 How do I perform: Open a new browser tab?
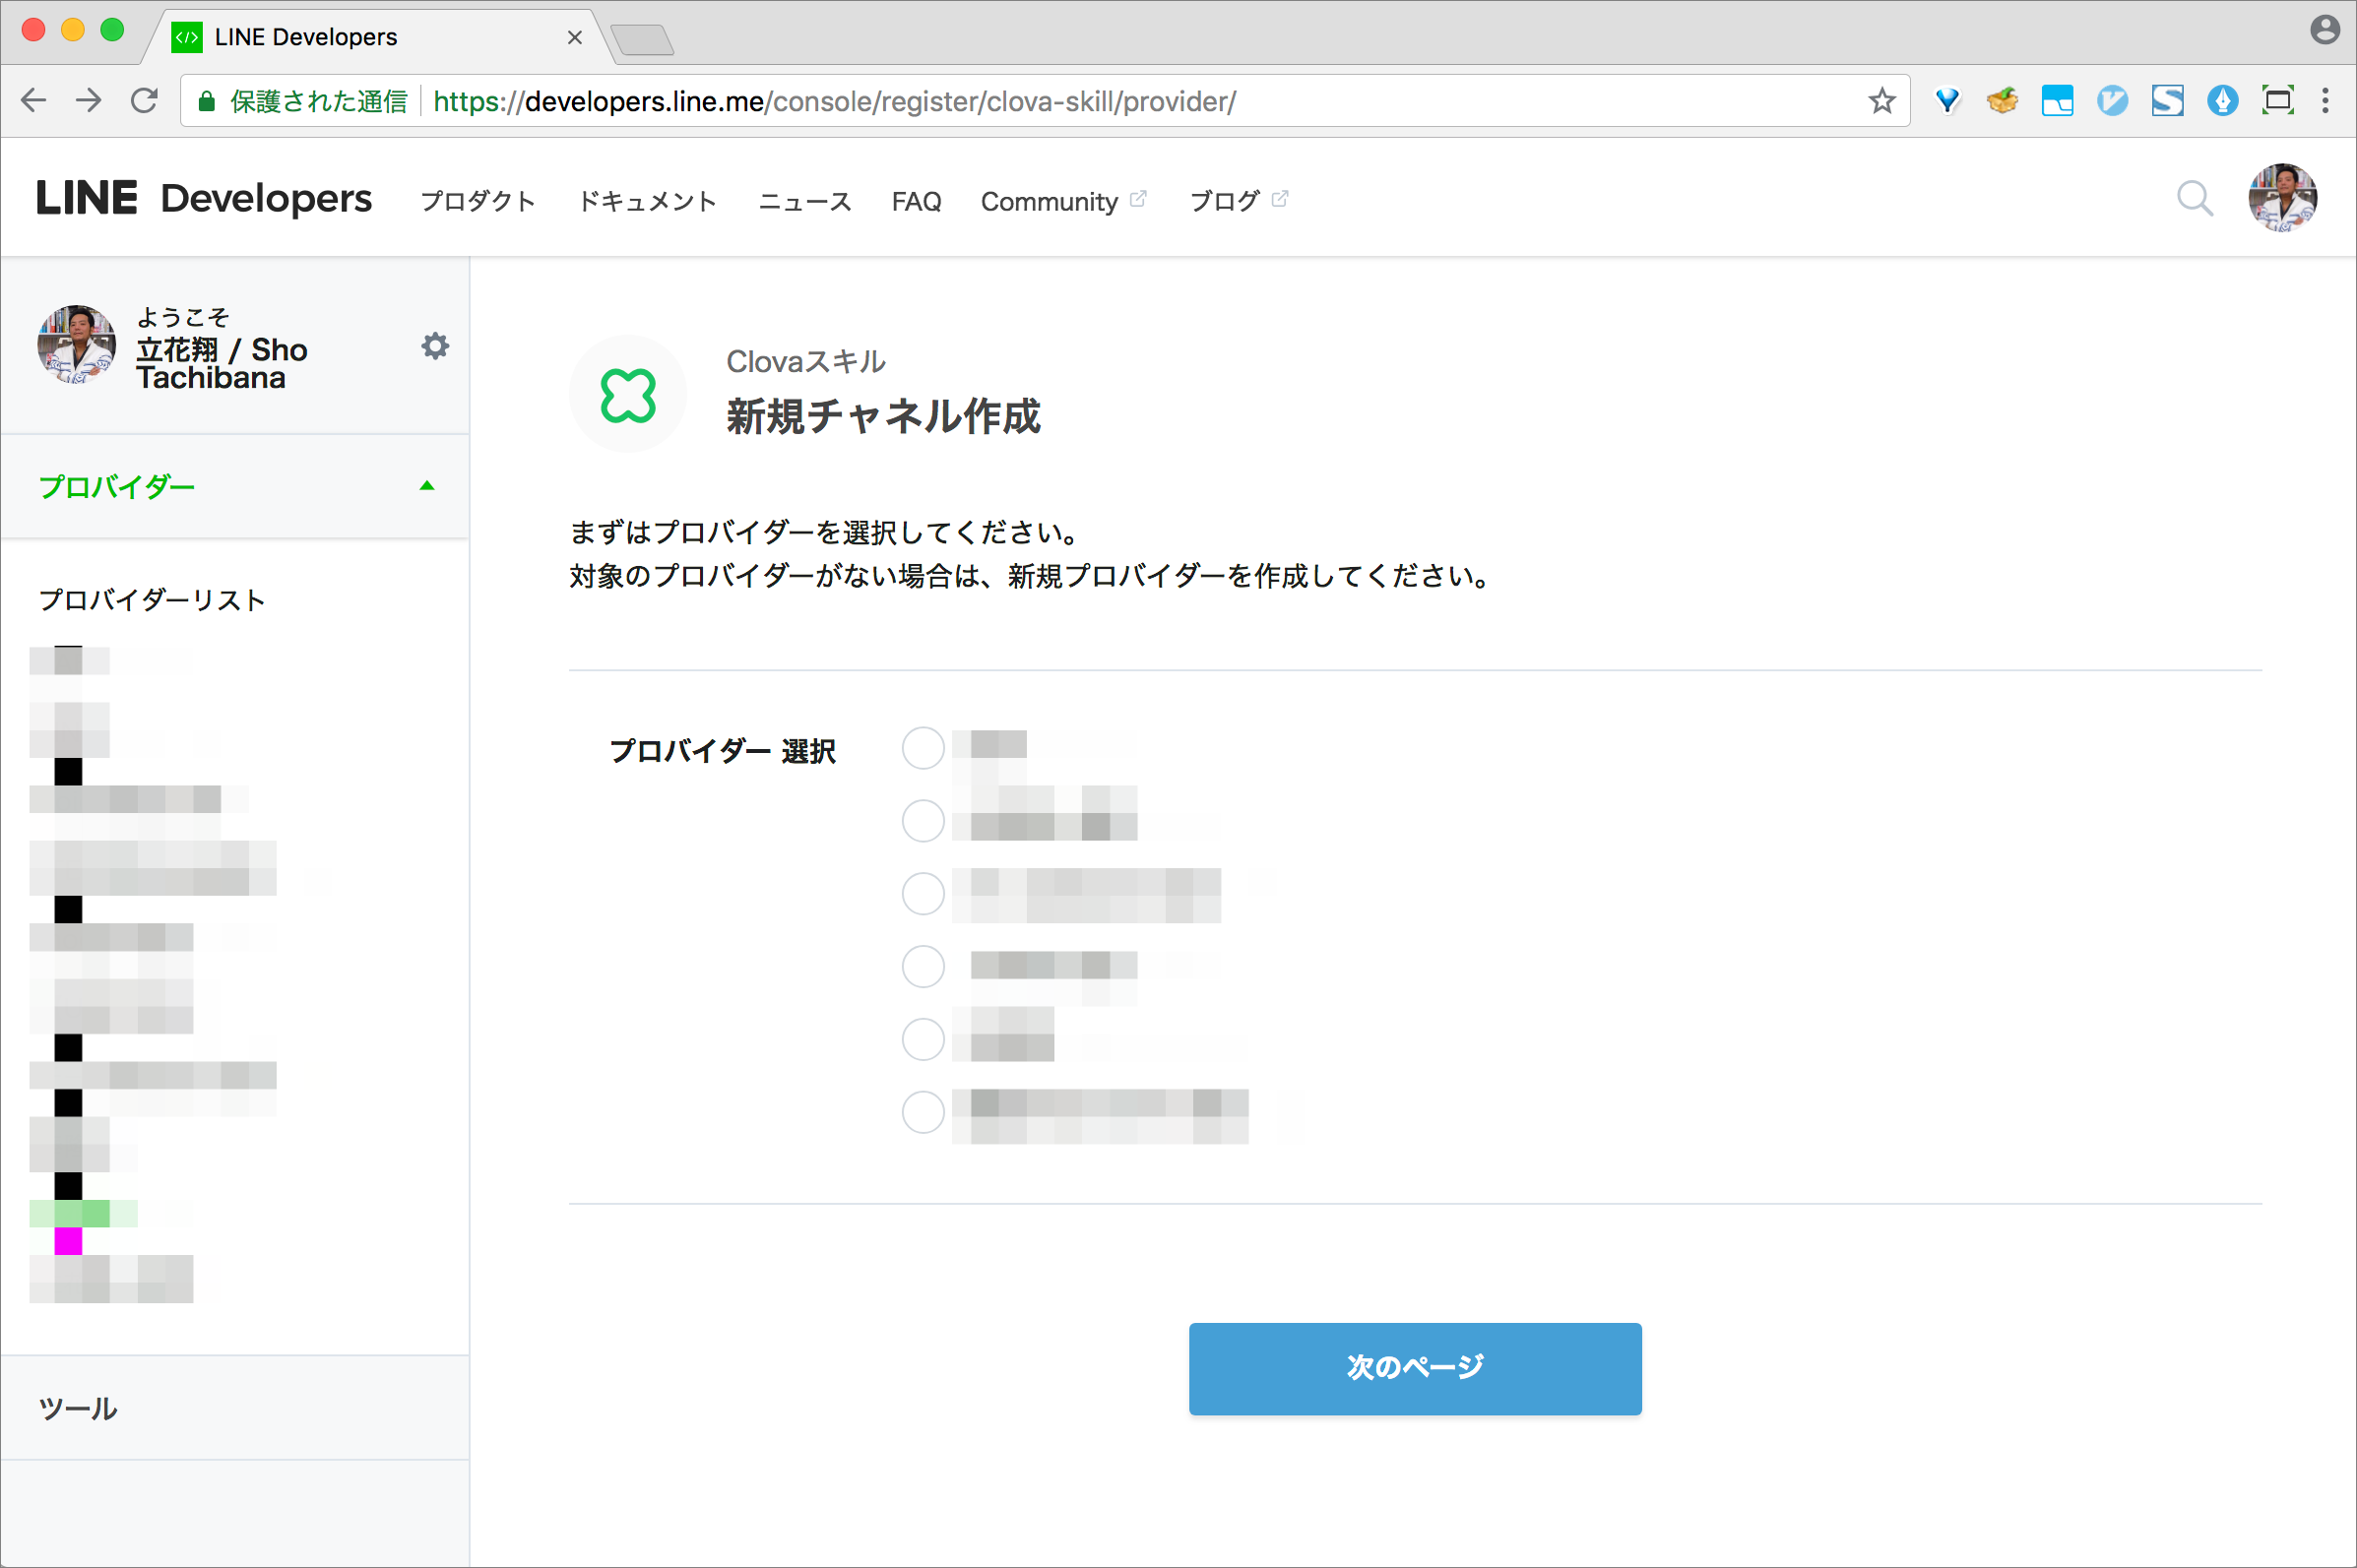(x=642, y=40)
